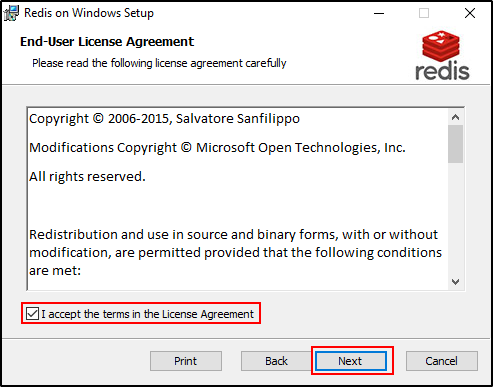Click the license scrollbar down arrow
Screen dimensions: 493x387
[x=455, y=282]
